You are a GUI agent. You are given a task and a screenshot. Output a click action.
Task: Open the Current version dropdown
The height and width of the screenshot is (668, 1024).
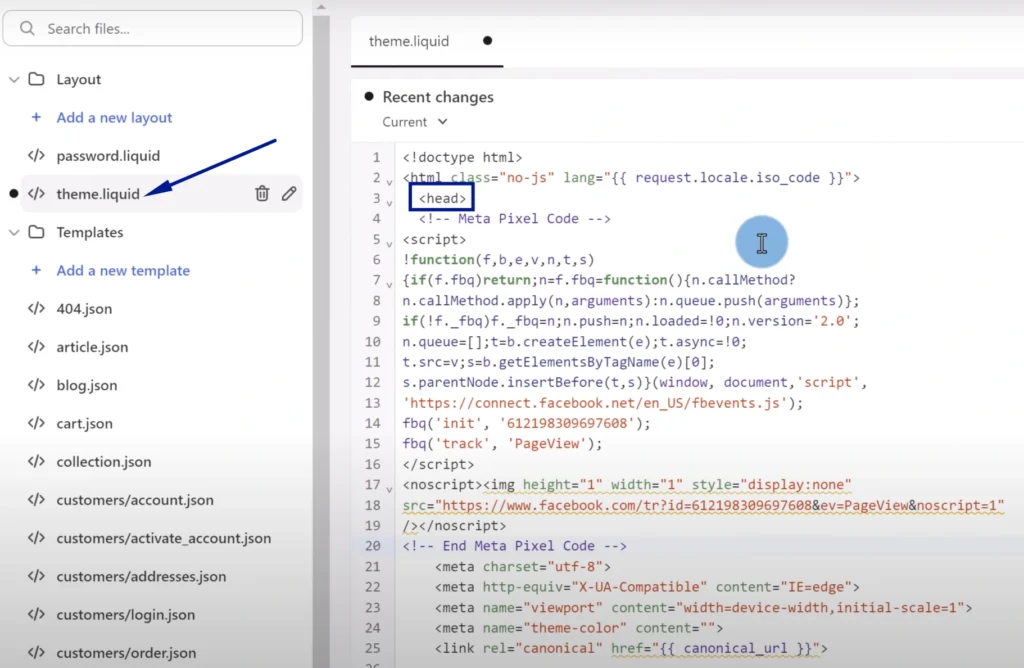click(414, 122)
